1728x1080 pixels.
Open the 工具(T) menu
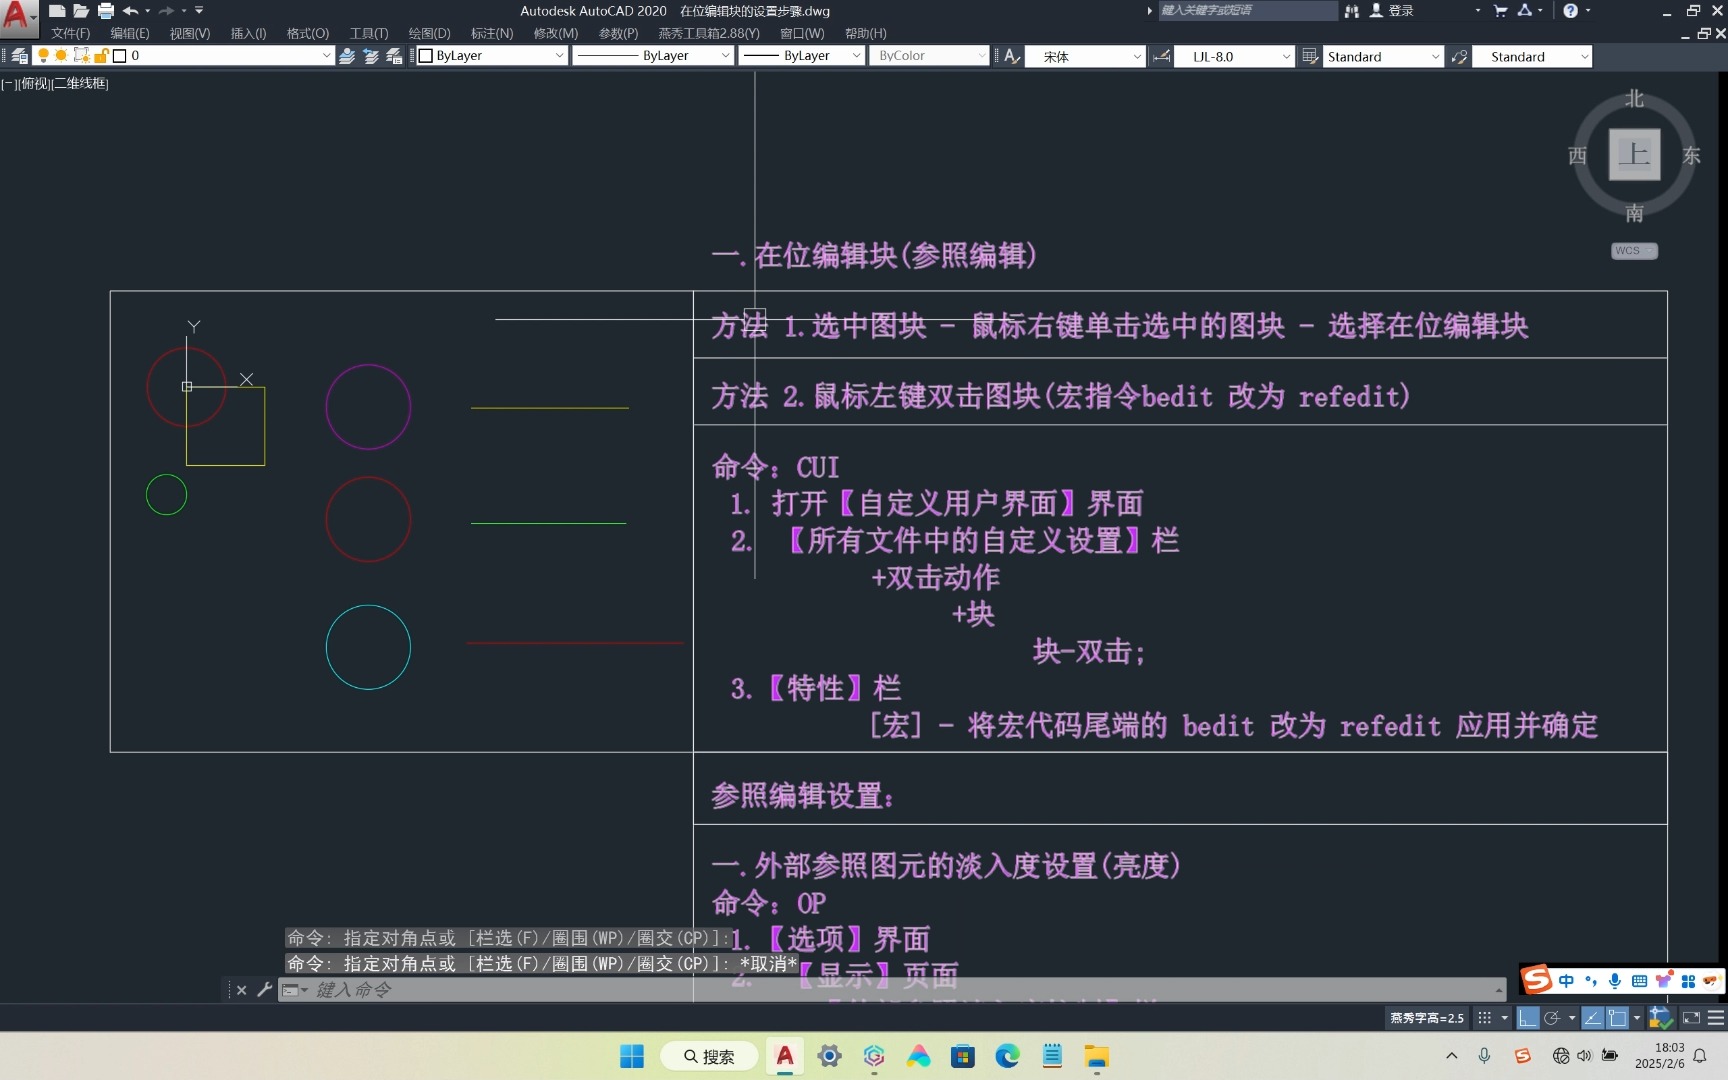(367, 33)
